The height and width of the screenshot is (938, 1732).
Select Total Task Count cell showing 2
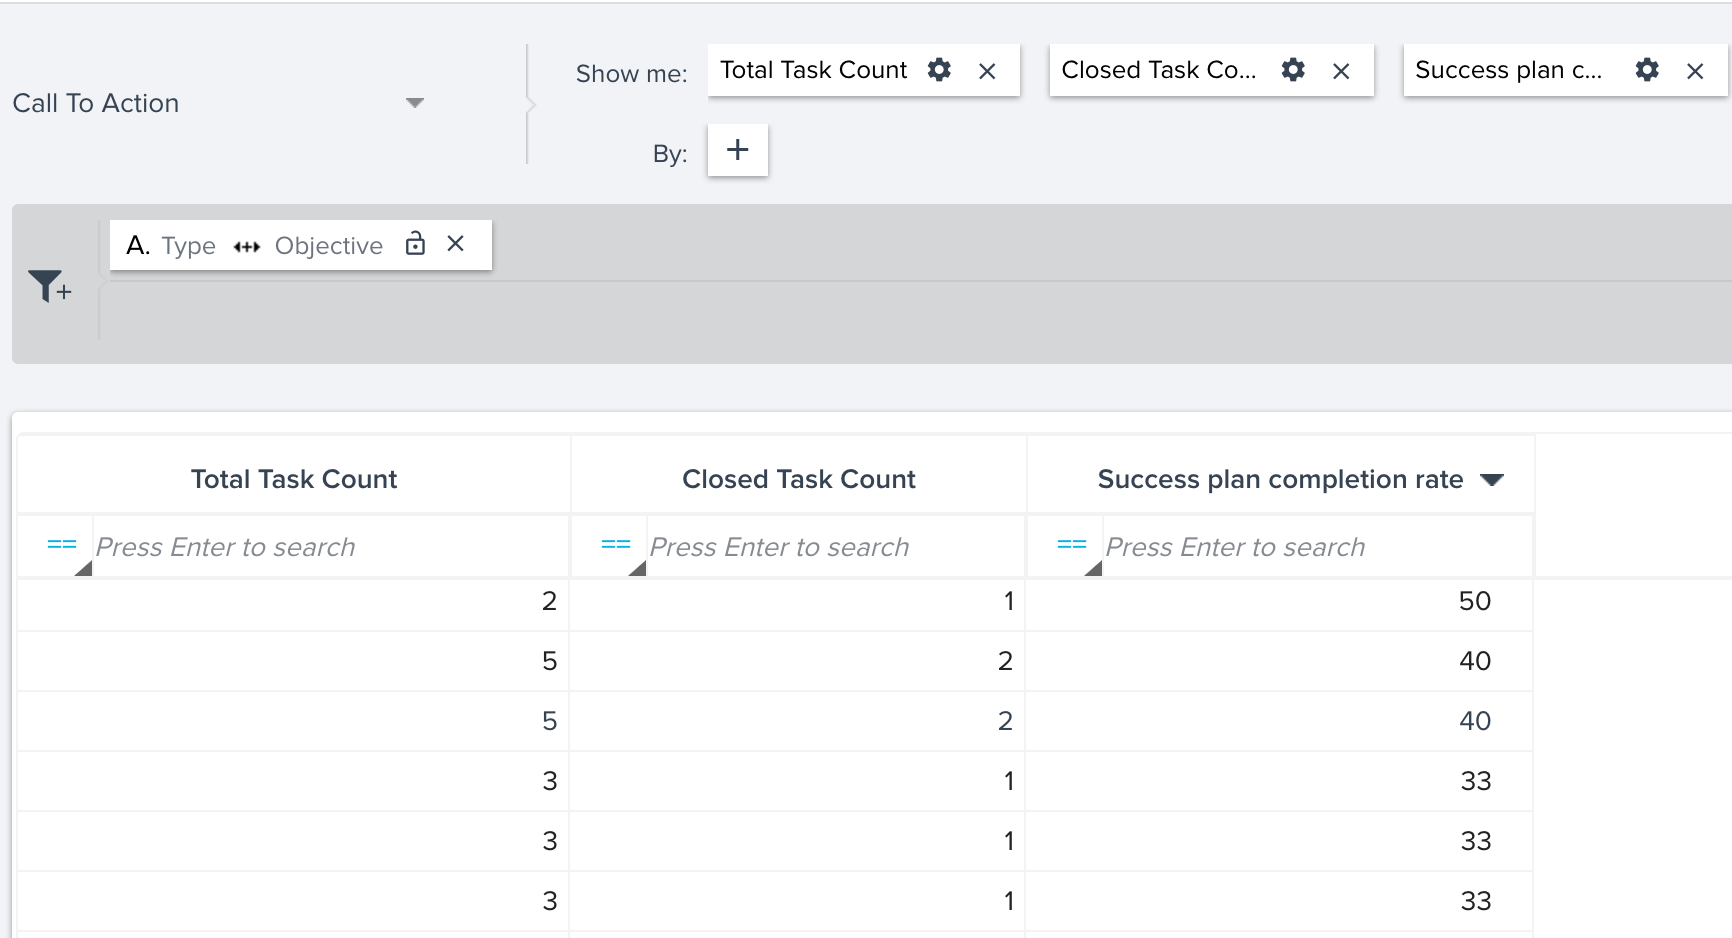[x=293, y=601]
